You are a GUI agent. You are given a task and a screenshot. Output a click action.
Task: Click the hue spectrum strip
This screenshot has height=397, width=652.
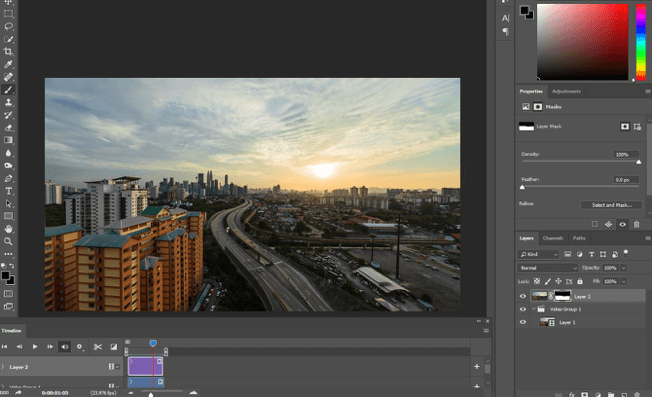[641, 42]
